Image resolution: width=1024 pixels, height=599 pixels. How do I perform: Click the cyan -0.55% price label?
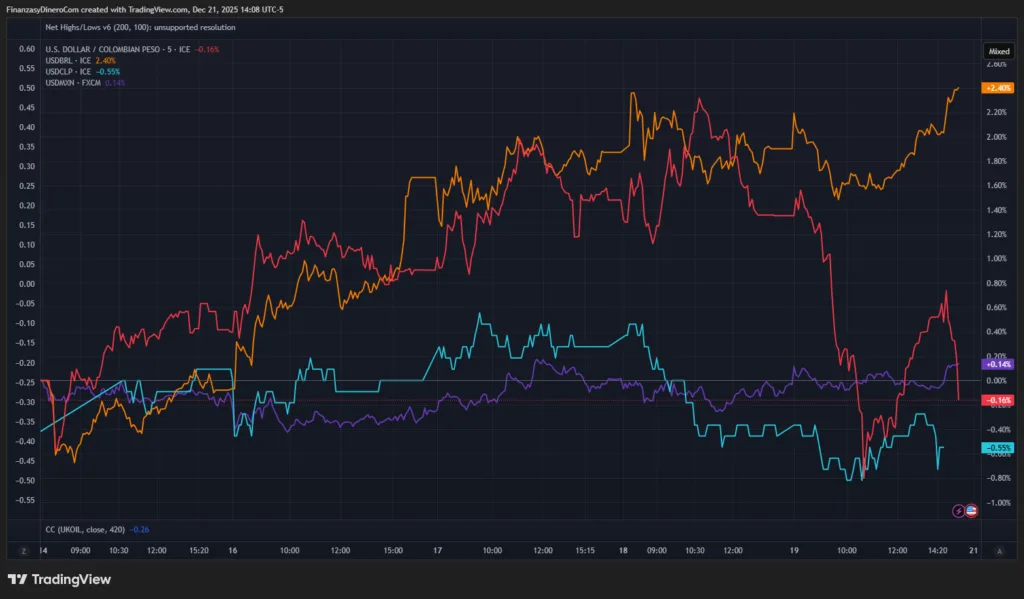click(x=998, y=447)
